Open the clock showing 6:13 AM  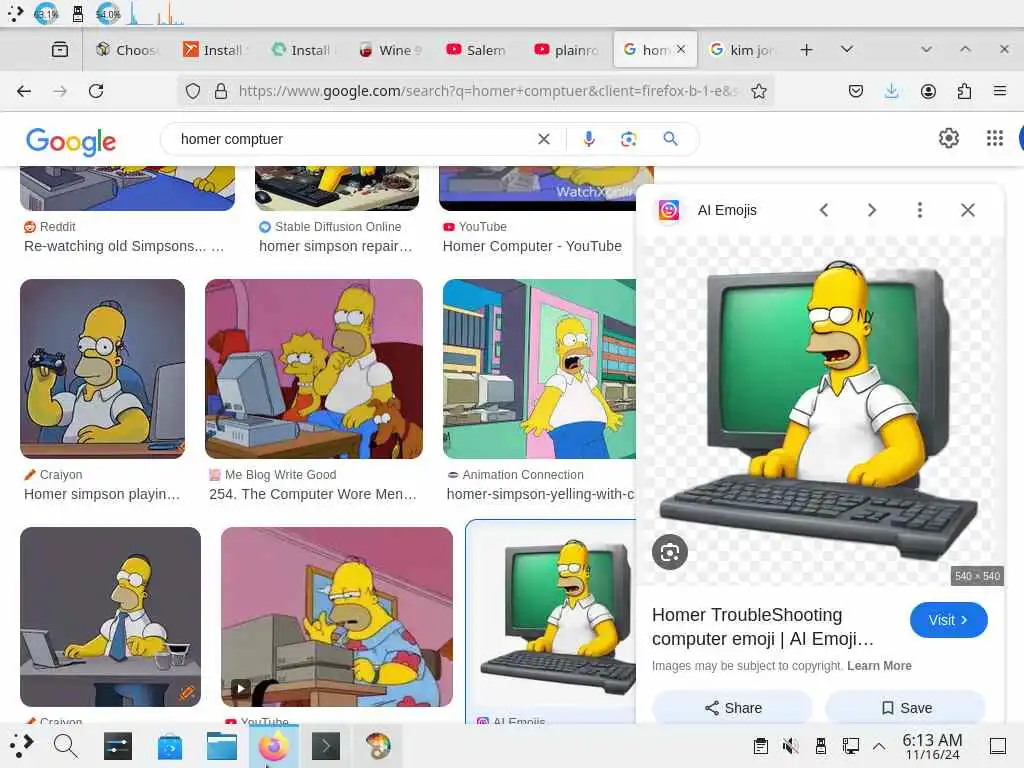pos(932,746)
